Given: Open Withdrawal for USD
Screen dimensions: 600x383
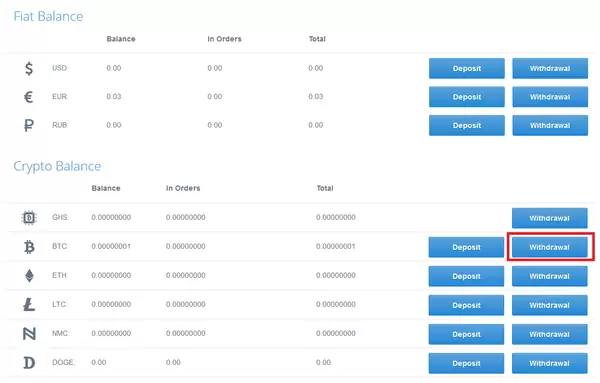Looking at the screenshot, I should (x=550, y=68).
